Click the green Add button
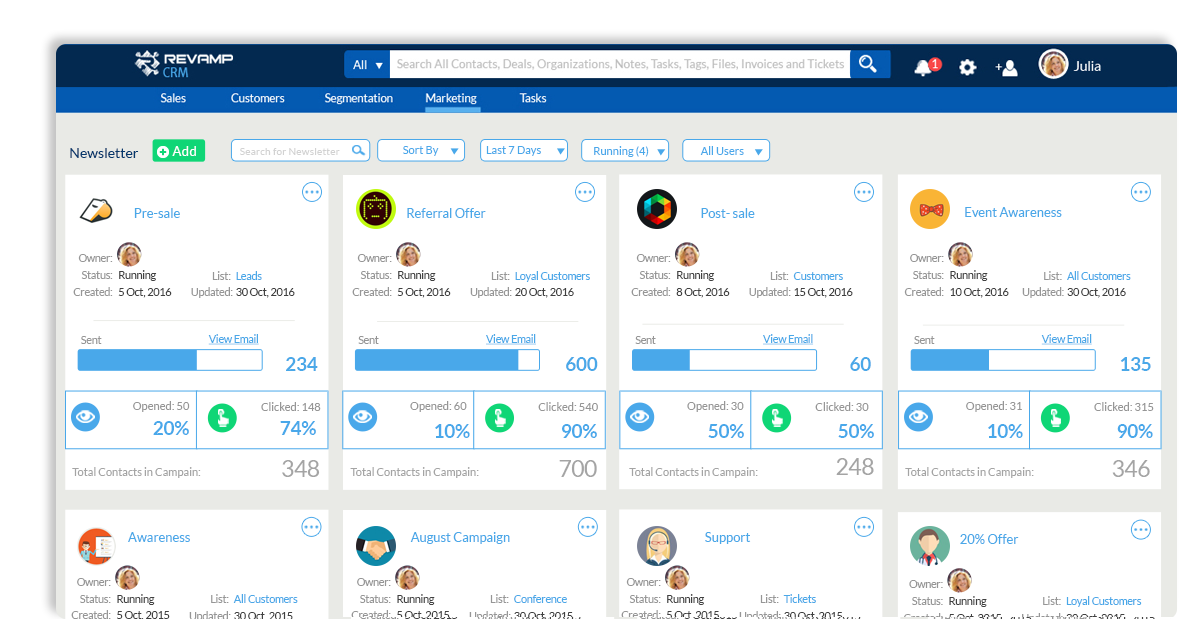The width and height of the screenshot is (1200, 619). click(179, 151)
